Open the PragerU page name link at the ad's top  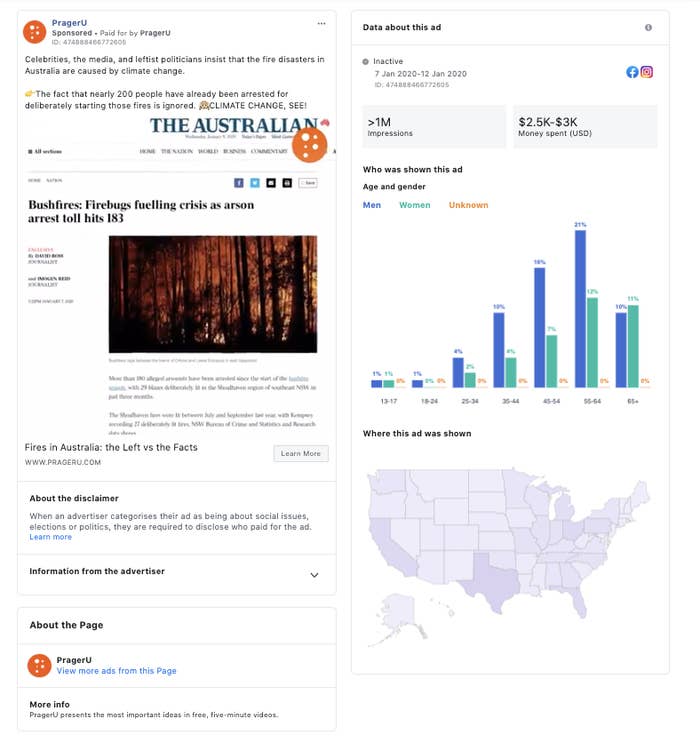point(69,23)
